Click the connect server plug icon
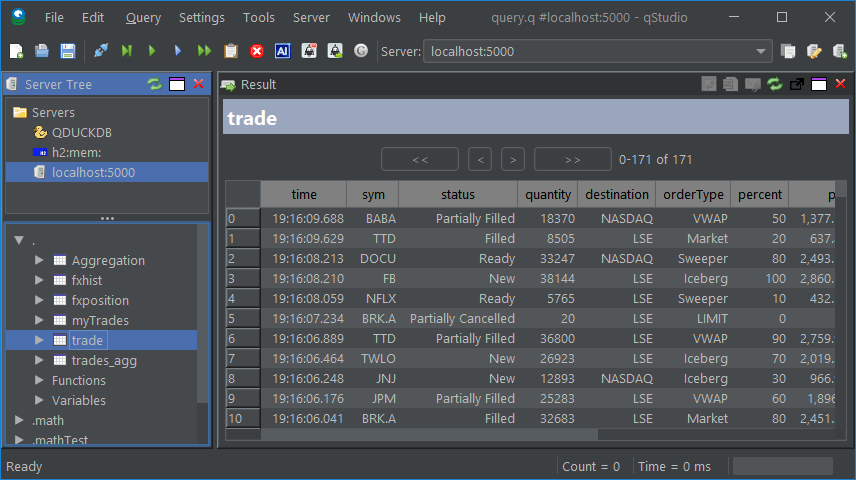 point(101,51)
